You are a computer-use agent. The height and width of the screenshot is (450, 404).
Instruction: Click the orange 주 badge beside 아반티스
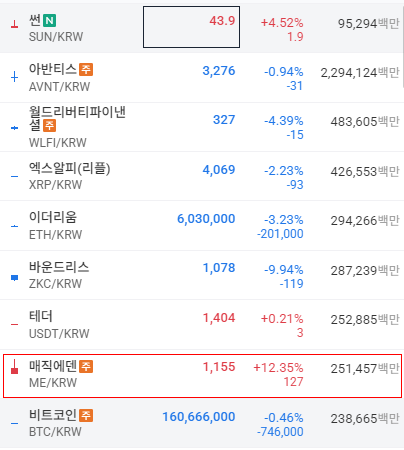point(86,70)
